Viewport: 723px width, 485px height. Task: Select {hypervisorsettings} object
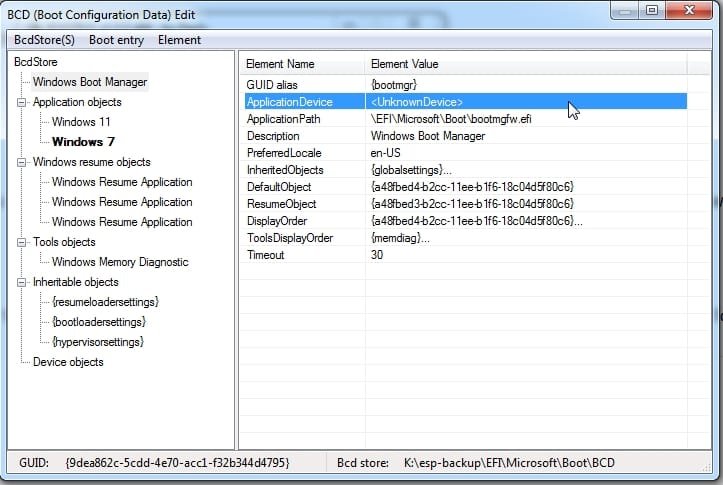tap(98, 342)
